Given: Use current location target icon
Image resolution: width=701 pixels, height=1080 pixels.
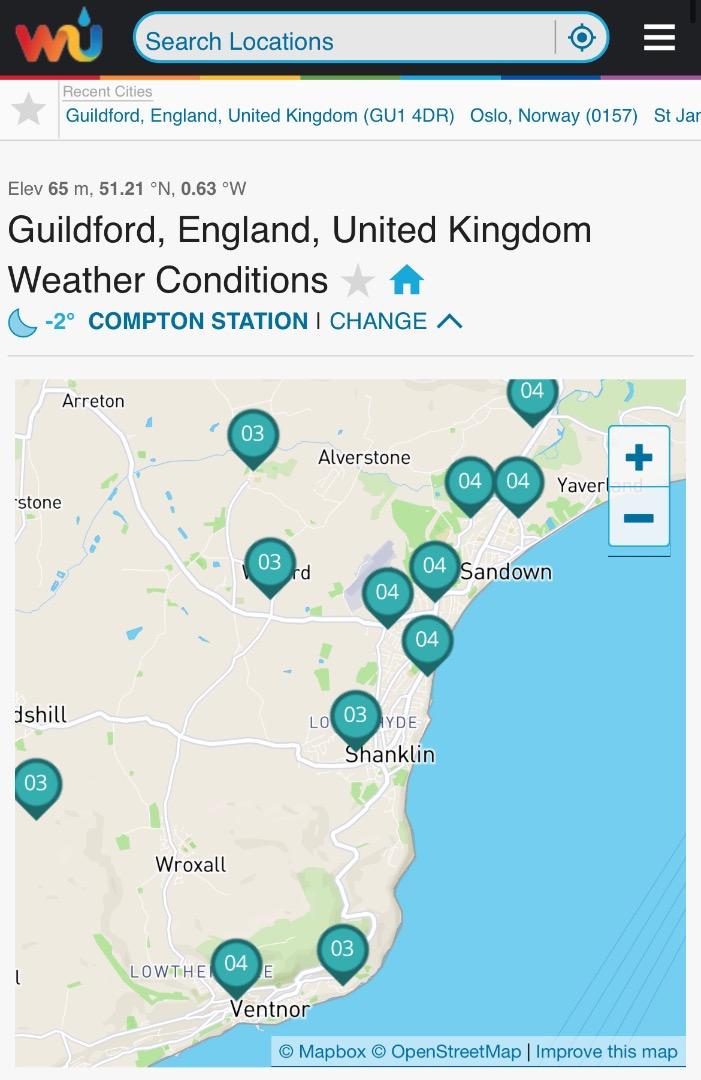Looking at the screenshot, I should (x=581, y=39).
